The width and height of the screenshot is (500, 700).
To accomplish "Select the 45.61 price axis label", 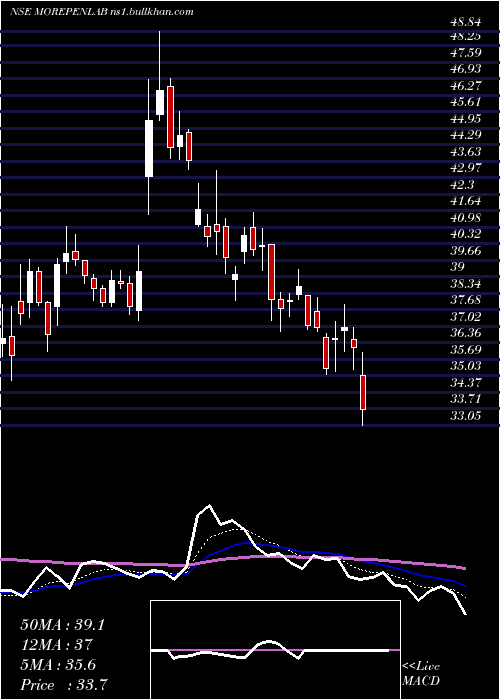I will (x=464, y=102).
